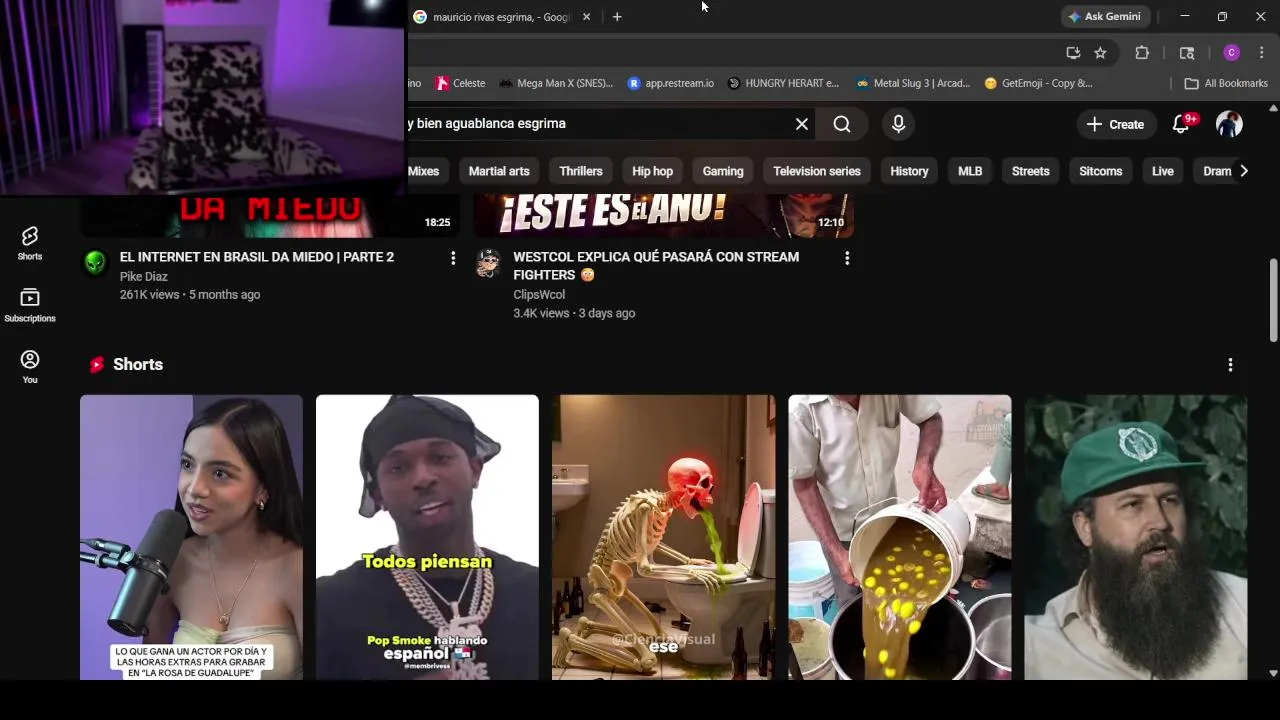Open YouTube notifications bell

1182,124
